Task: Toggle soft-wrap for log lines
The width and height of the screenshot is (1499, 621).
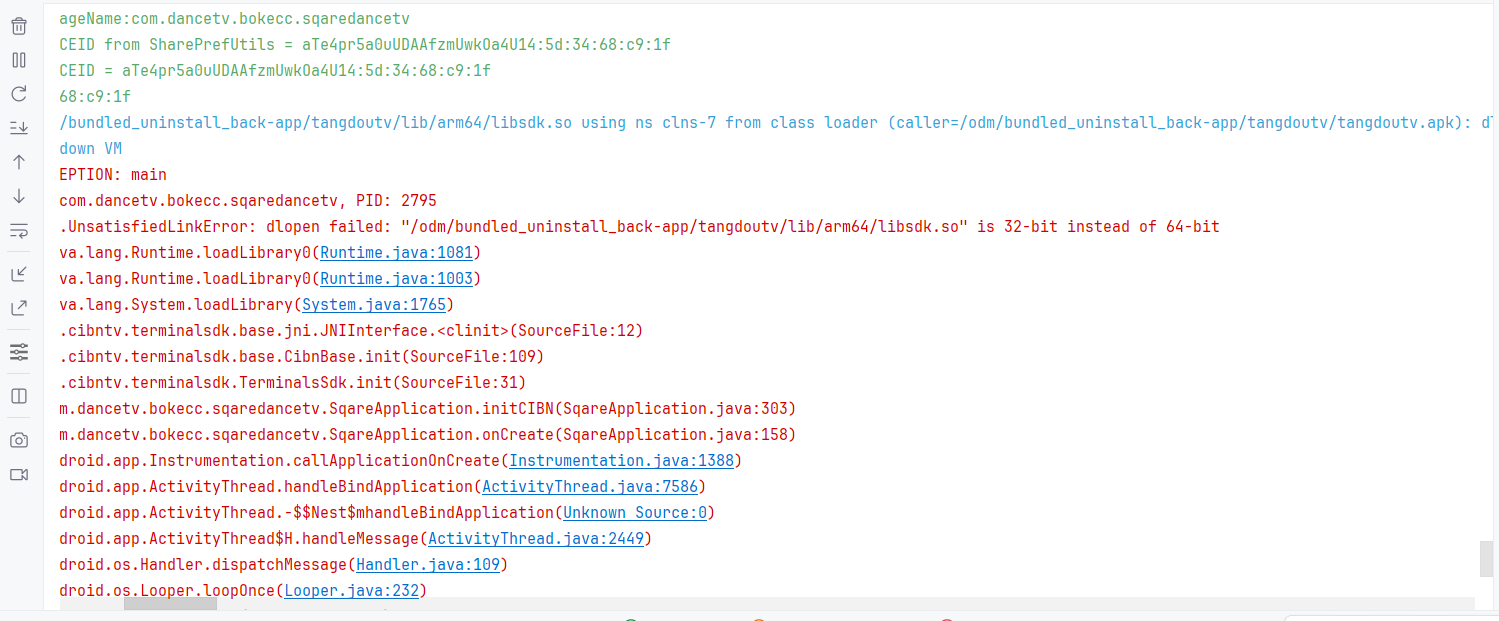Action: click(x=18, y=231)
